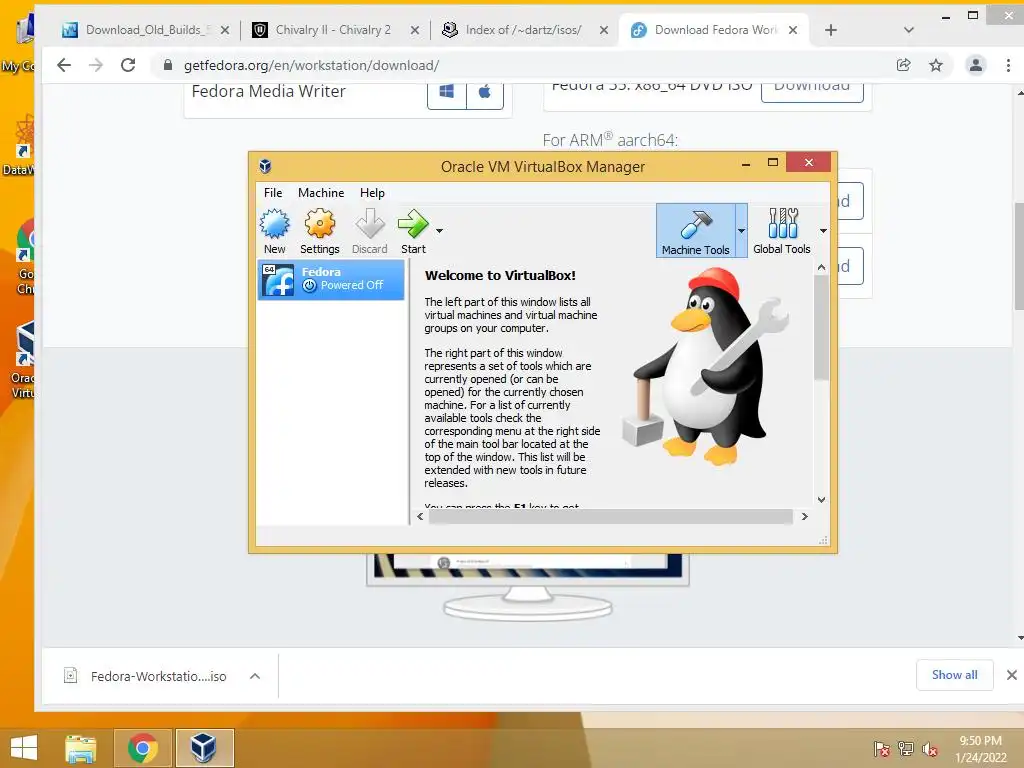Screen dimensions: 1024x768
Task: Select the Machine Tools button
Action: pos(696,231)
